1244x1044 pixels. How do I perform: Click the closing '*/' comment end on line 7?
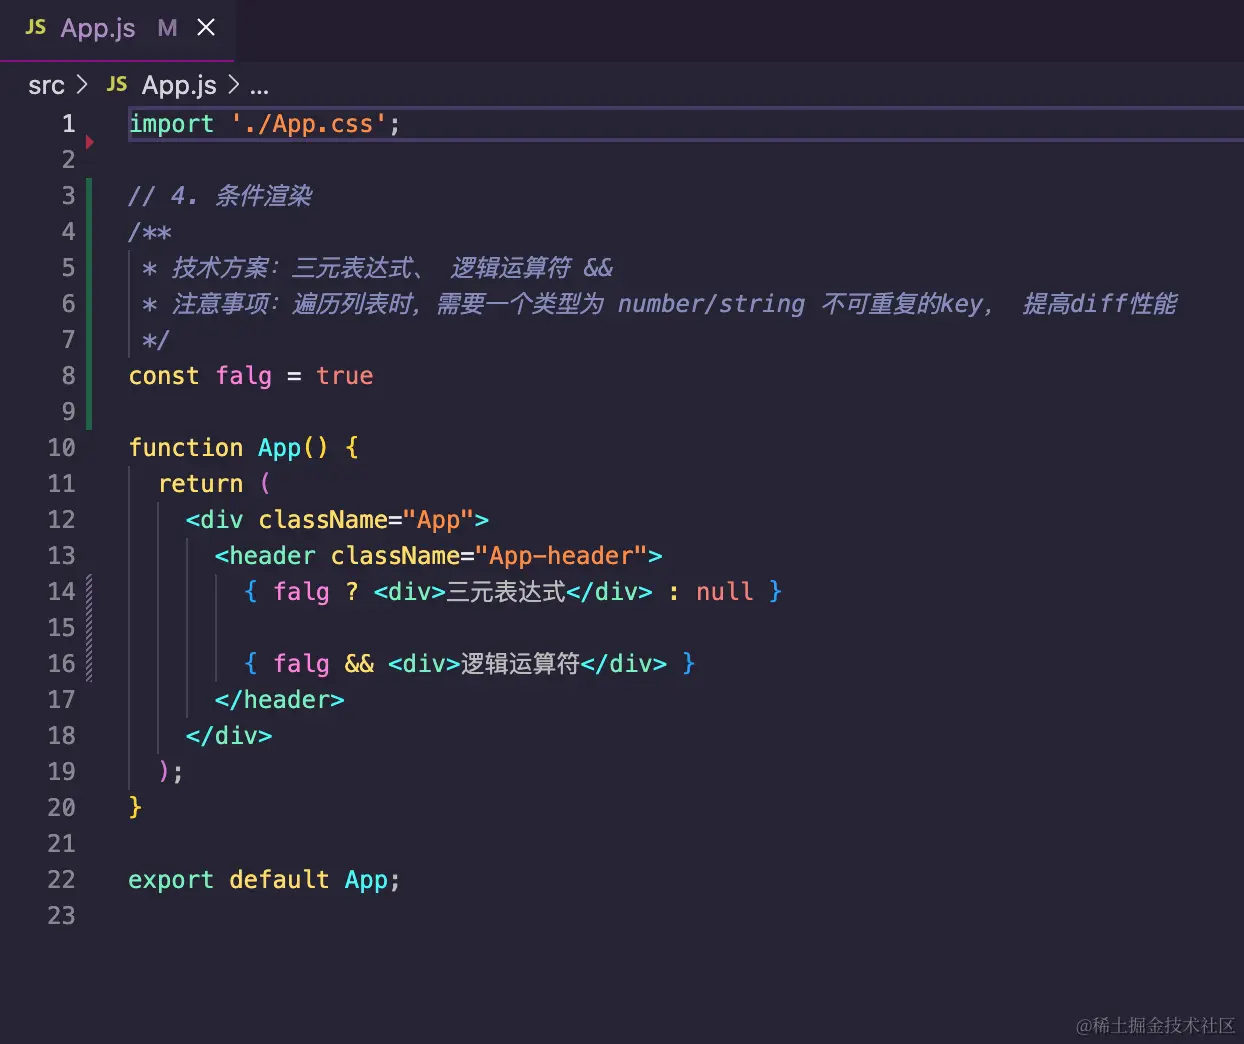pyautogui.click(x=156, y=340)
